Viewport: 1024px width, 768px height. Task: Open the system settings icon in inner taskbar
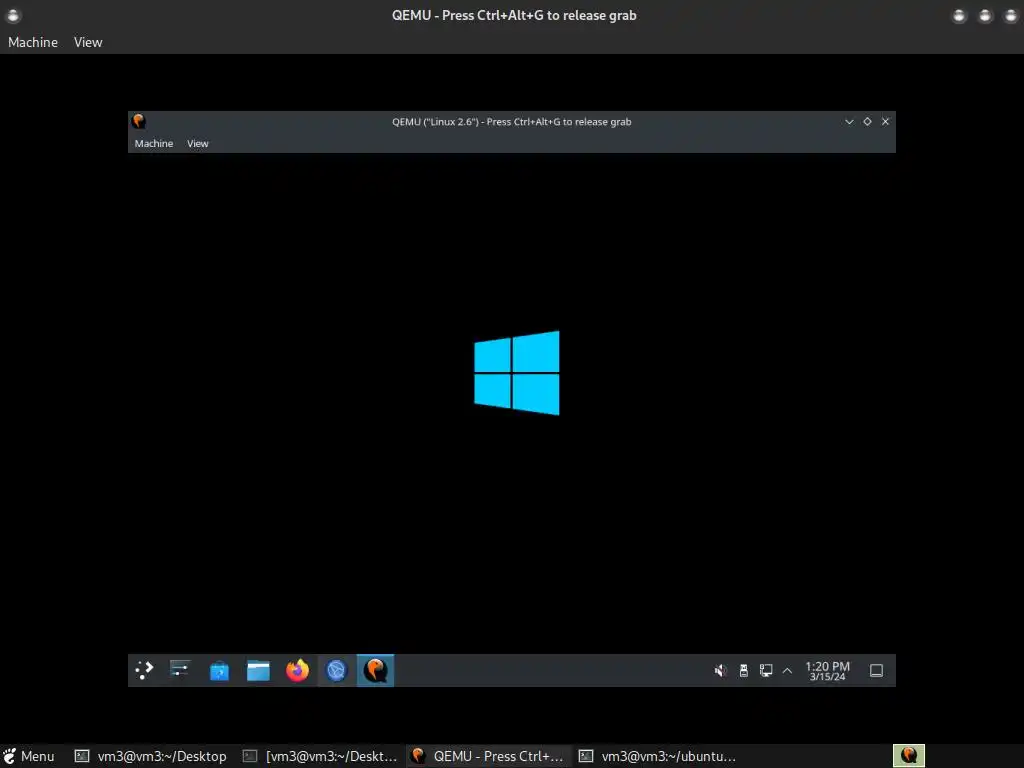[x=180, y=670]
